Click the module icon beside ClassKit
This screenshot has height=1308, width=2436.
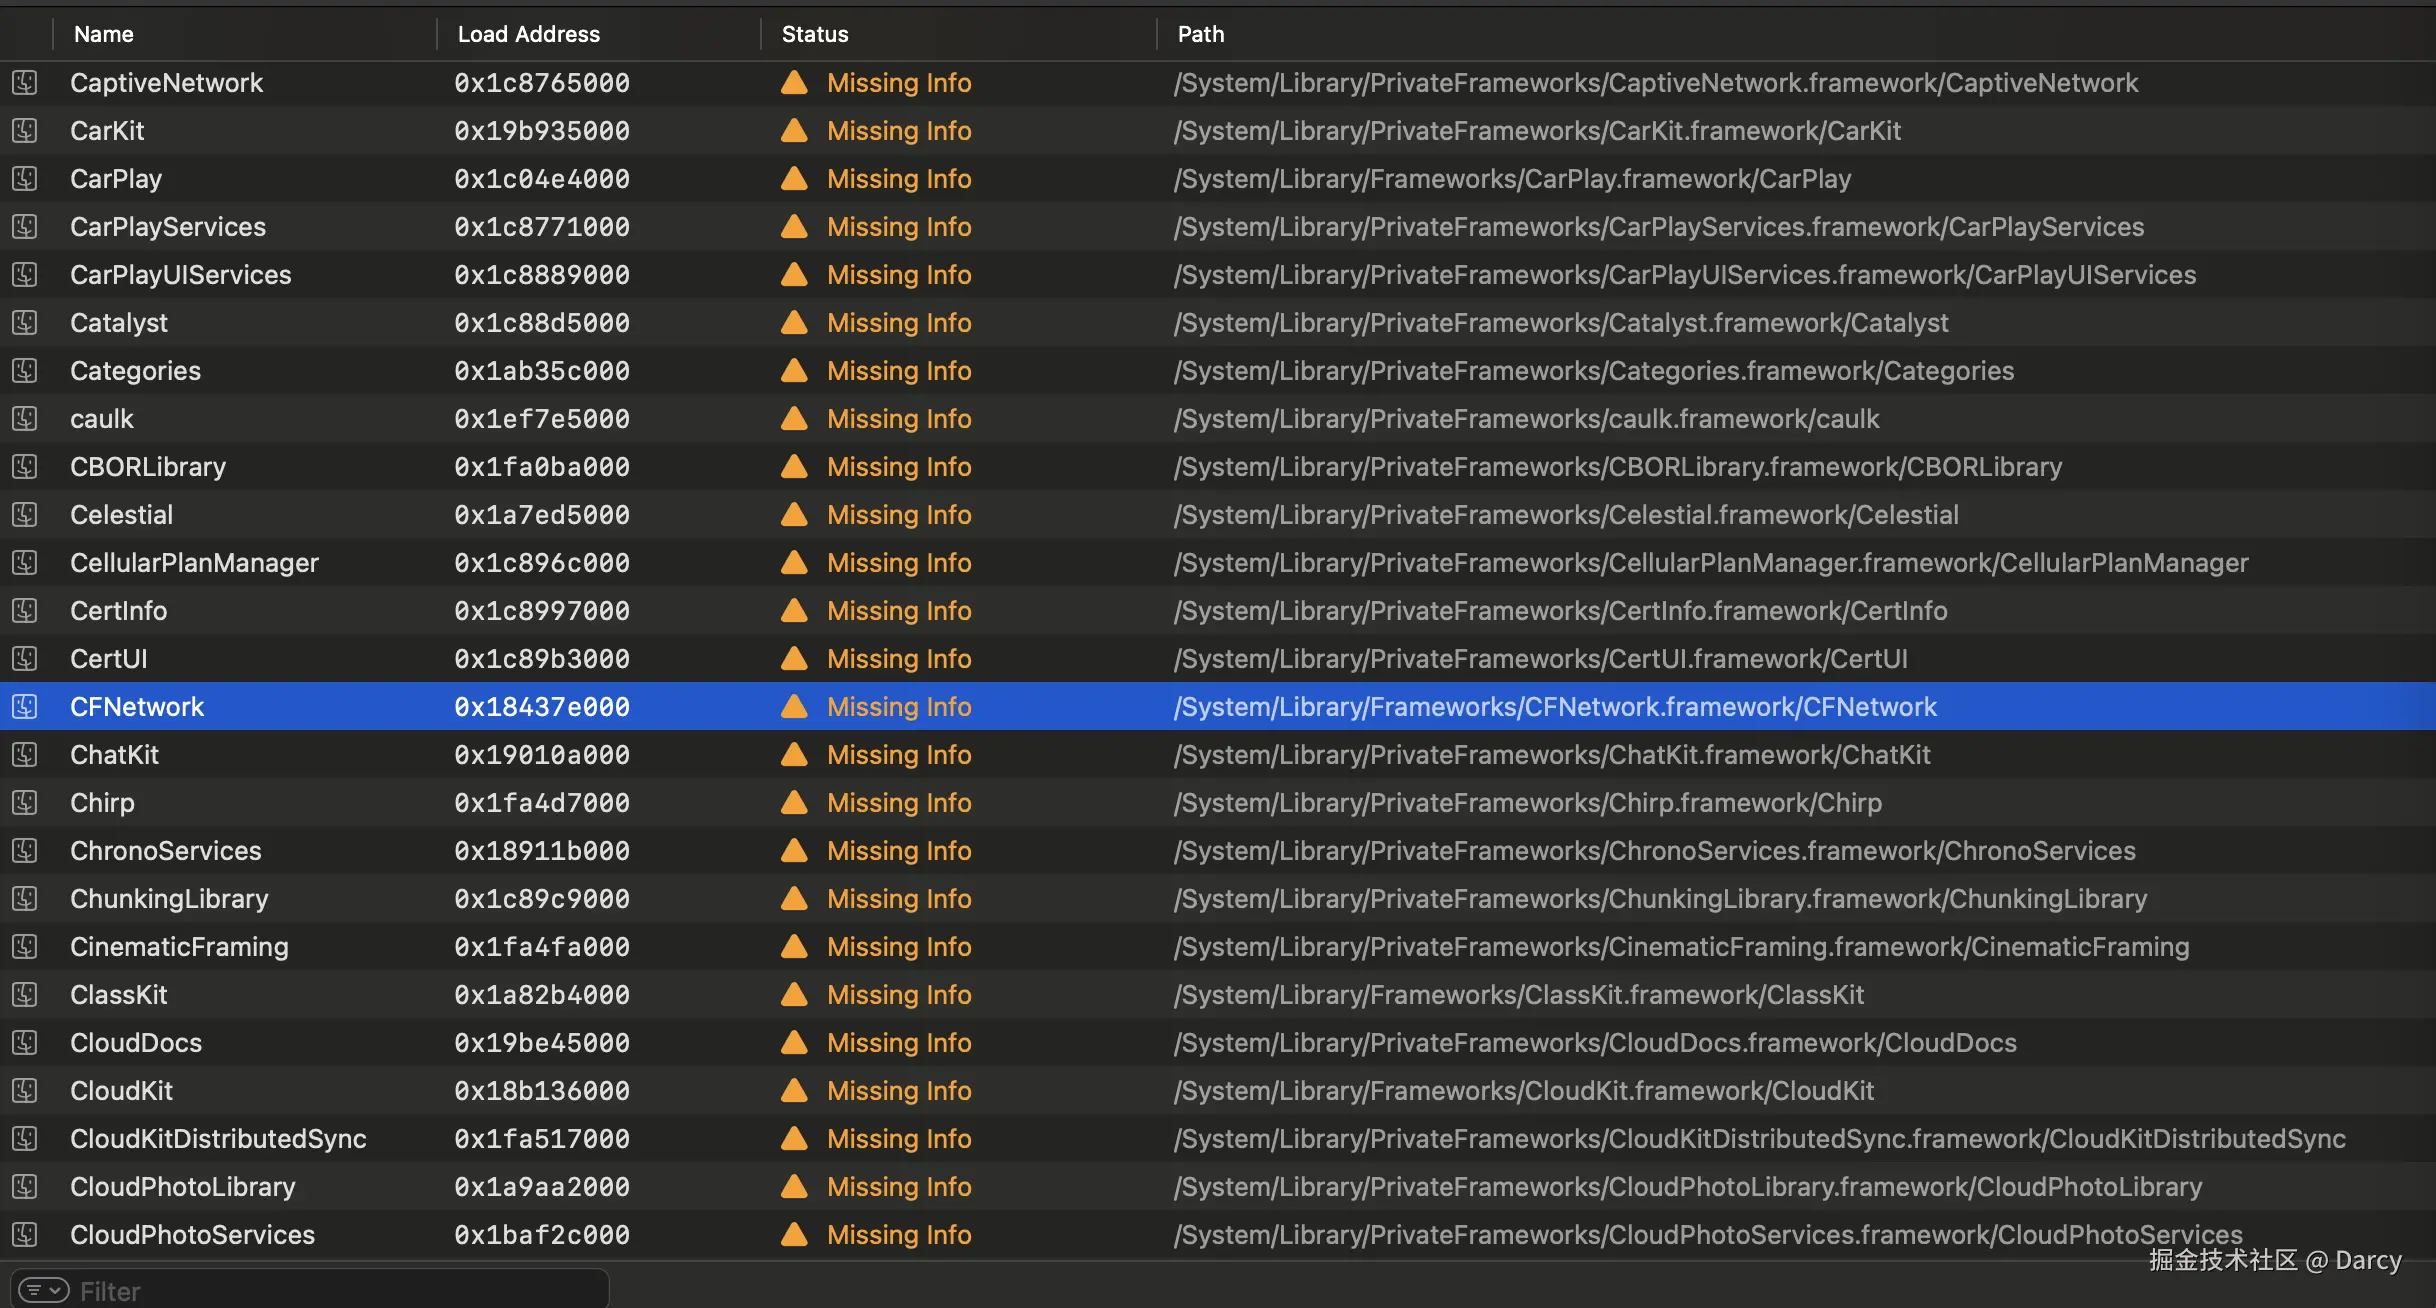pos(25,994)
